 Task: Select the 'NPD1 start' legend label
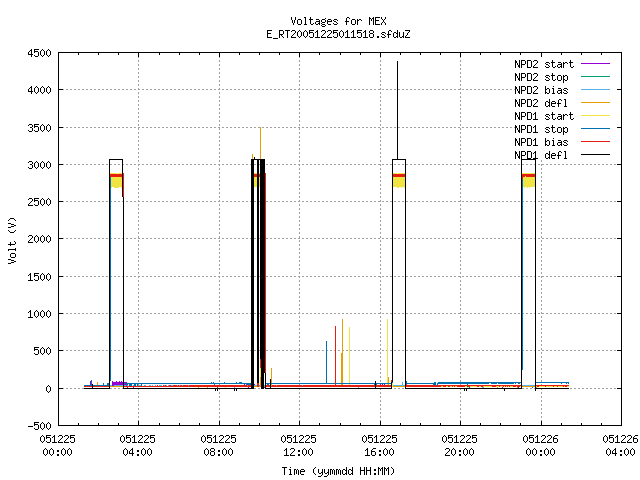[544, 116]
